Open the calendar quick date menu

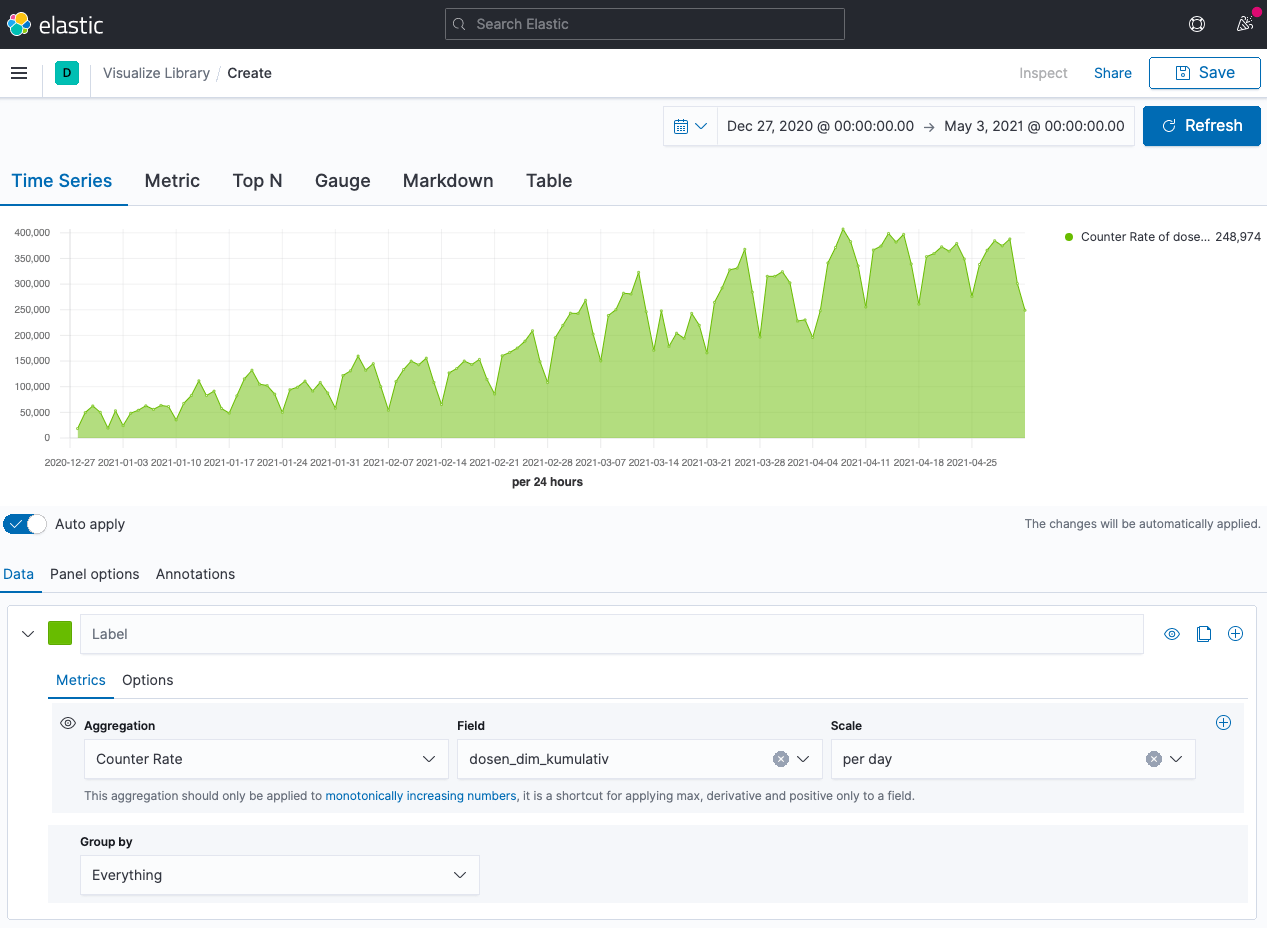[690, 126]
